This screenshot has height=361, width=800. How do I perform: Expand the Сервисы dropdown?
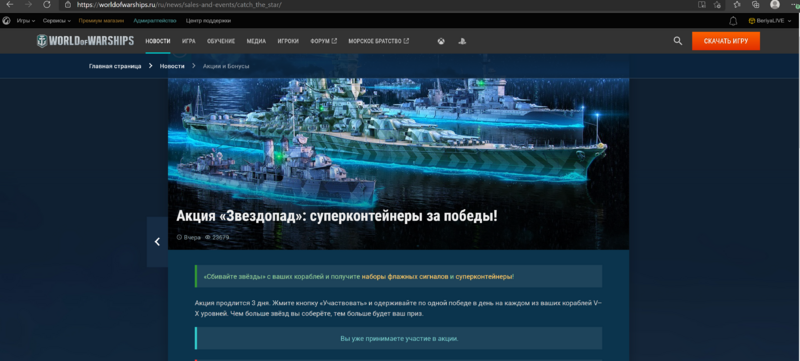pos(56,21)
